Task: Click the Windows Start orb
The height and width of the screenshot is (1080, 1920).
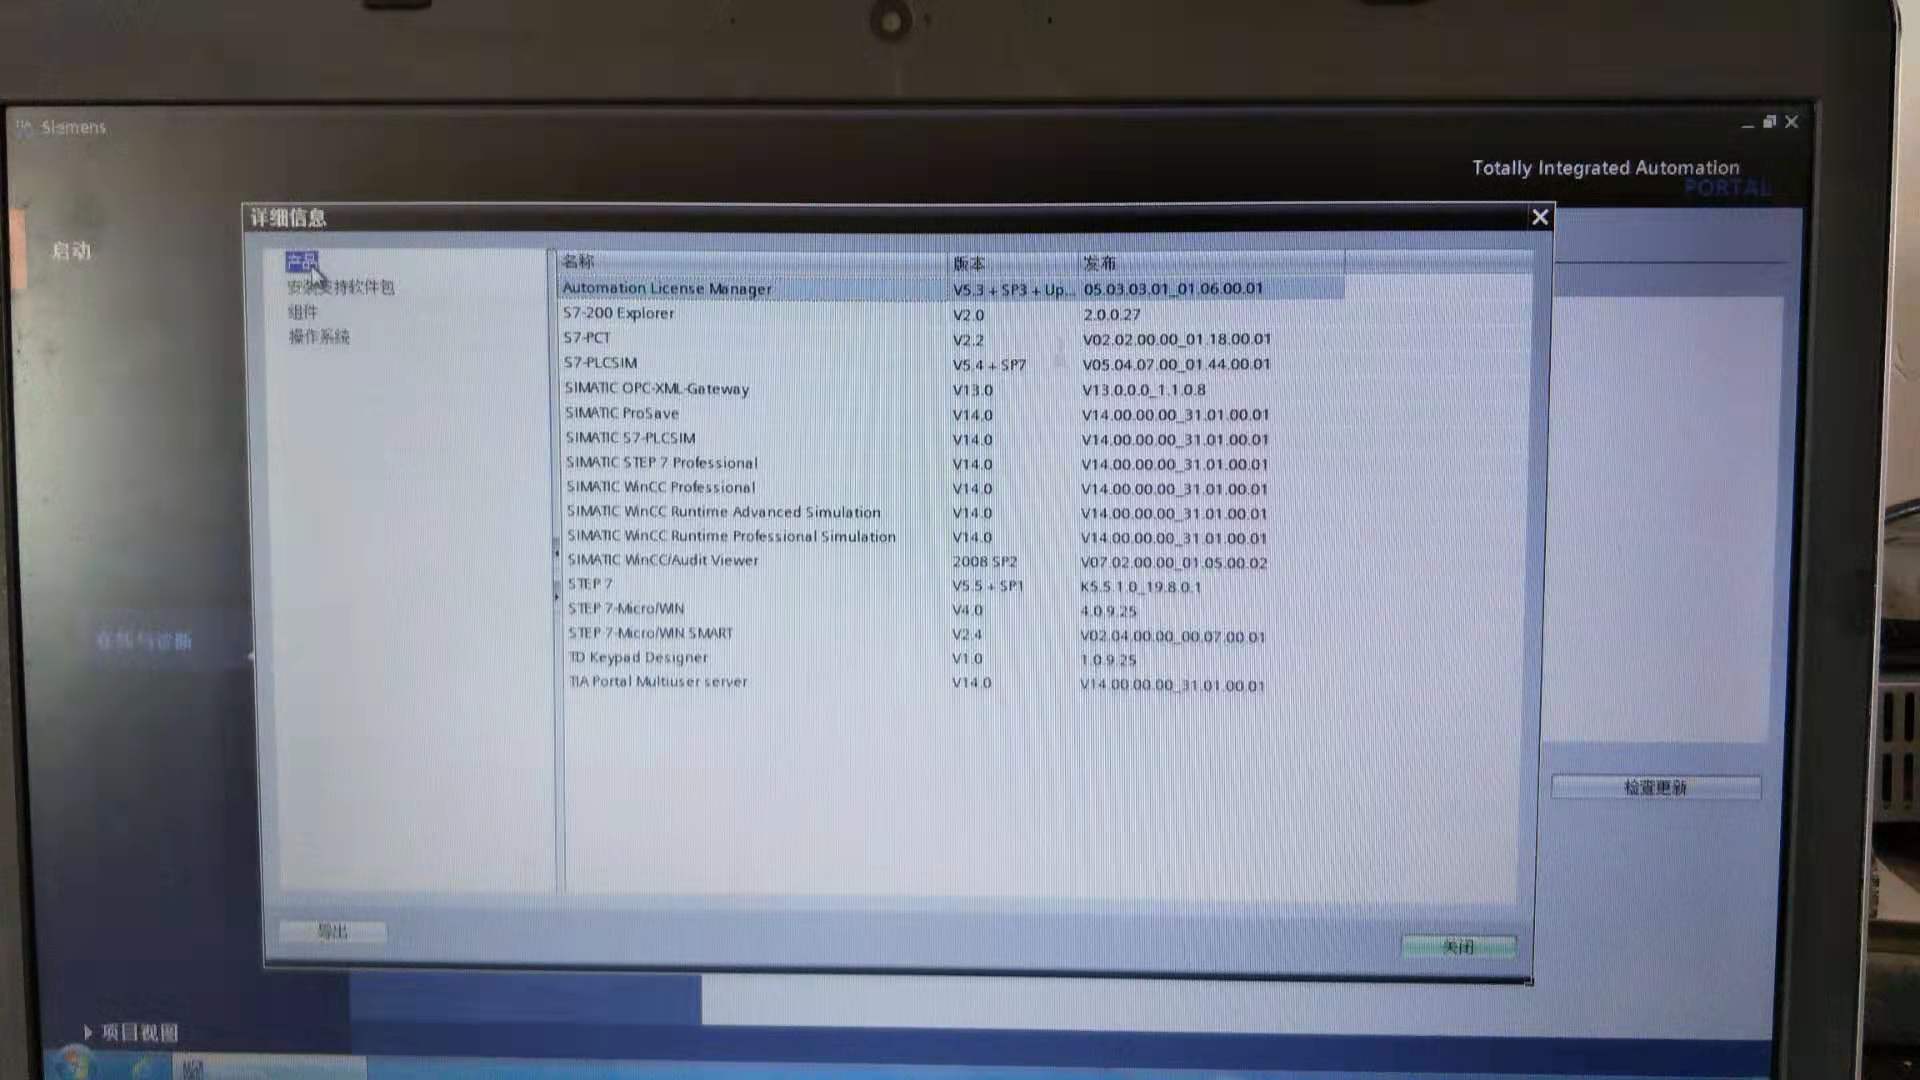Action: point(72,1064)
